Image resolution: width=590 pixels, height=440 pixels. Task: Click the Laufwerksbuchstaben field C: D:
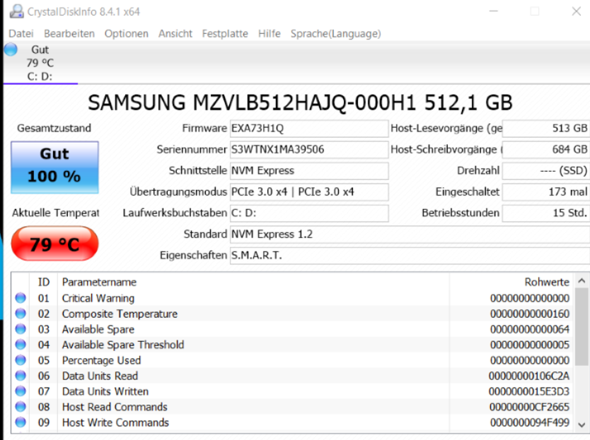[x=309, y=213]
